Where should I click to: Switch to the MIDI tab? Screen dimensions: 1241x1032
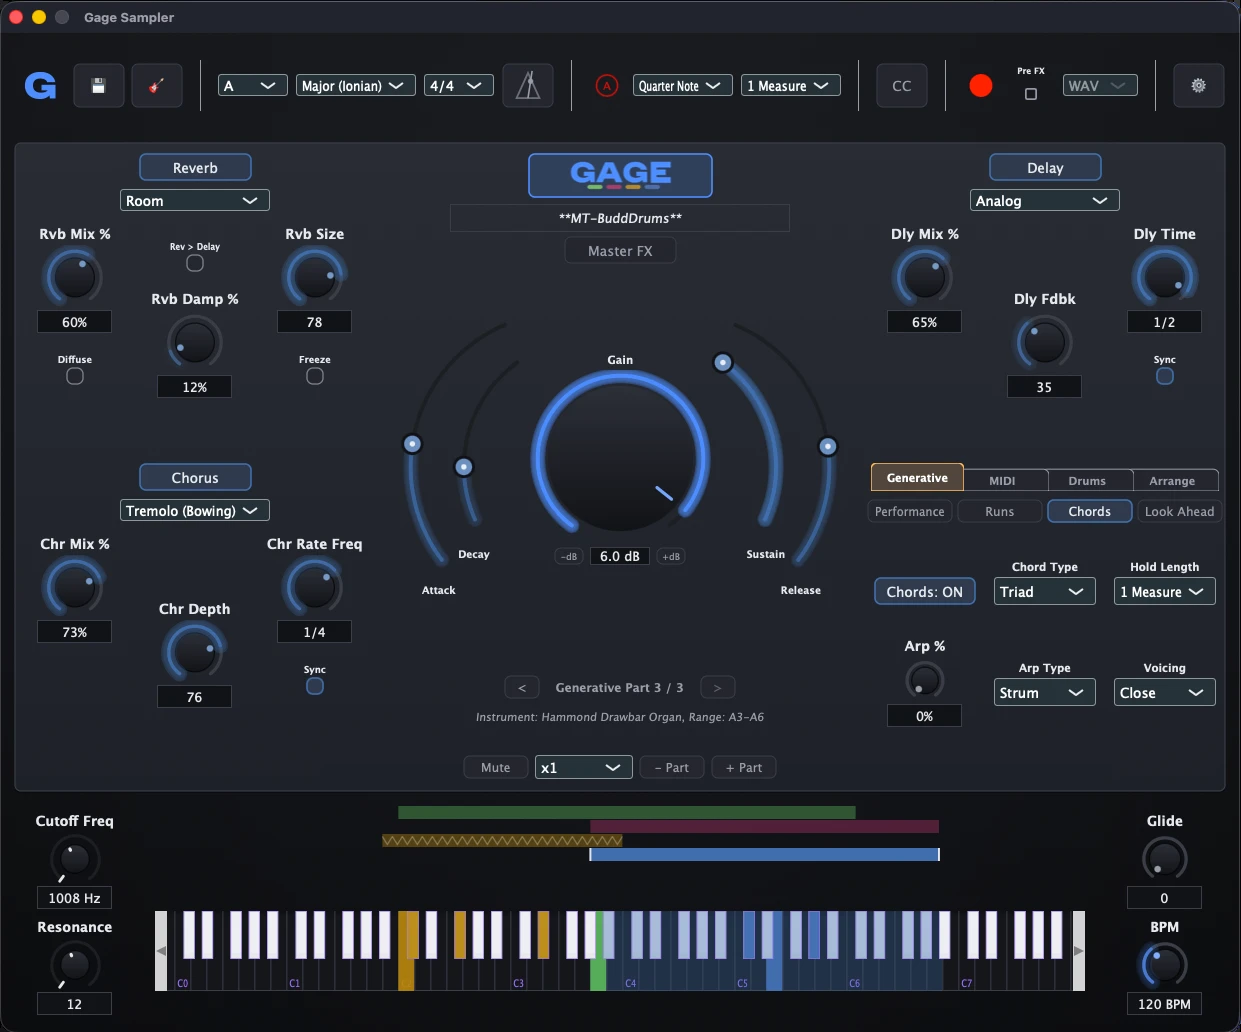pos(1003,481)
